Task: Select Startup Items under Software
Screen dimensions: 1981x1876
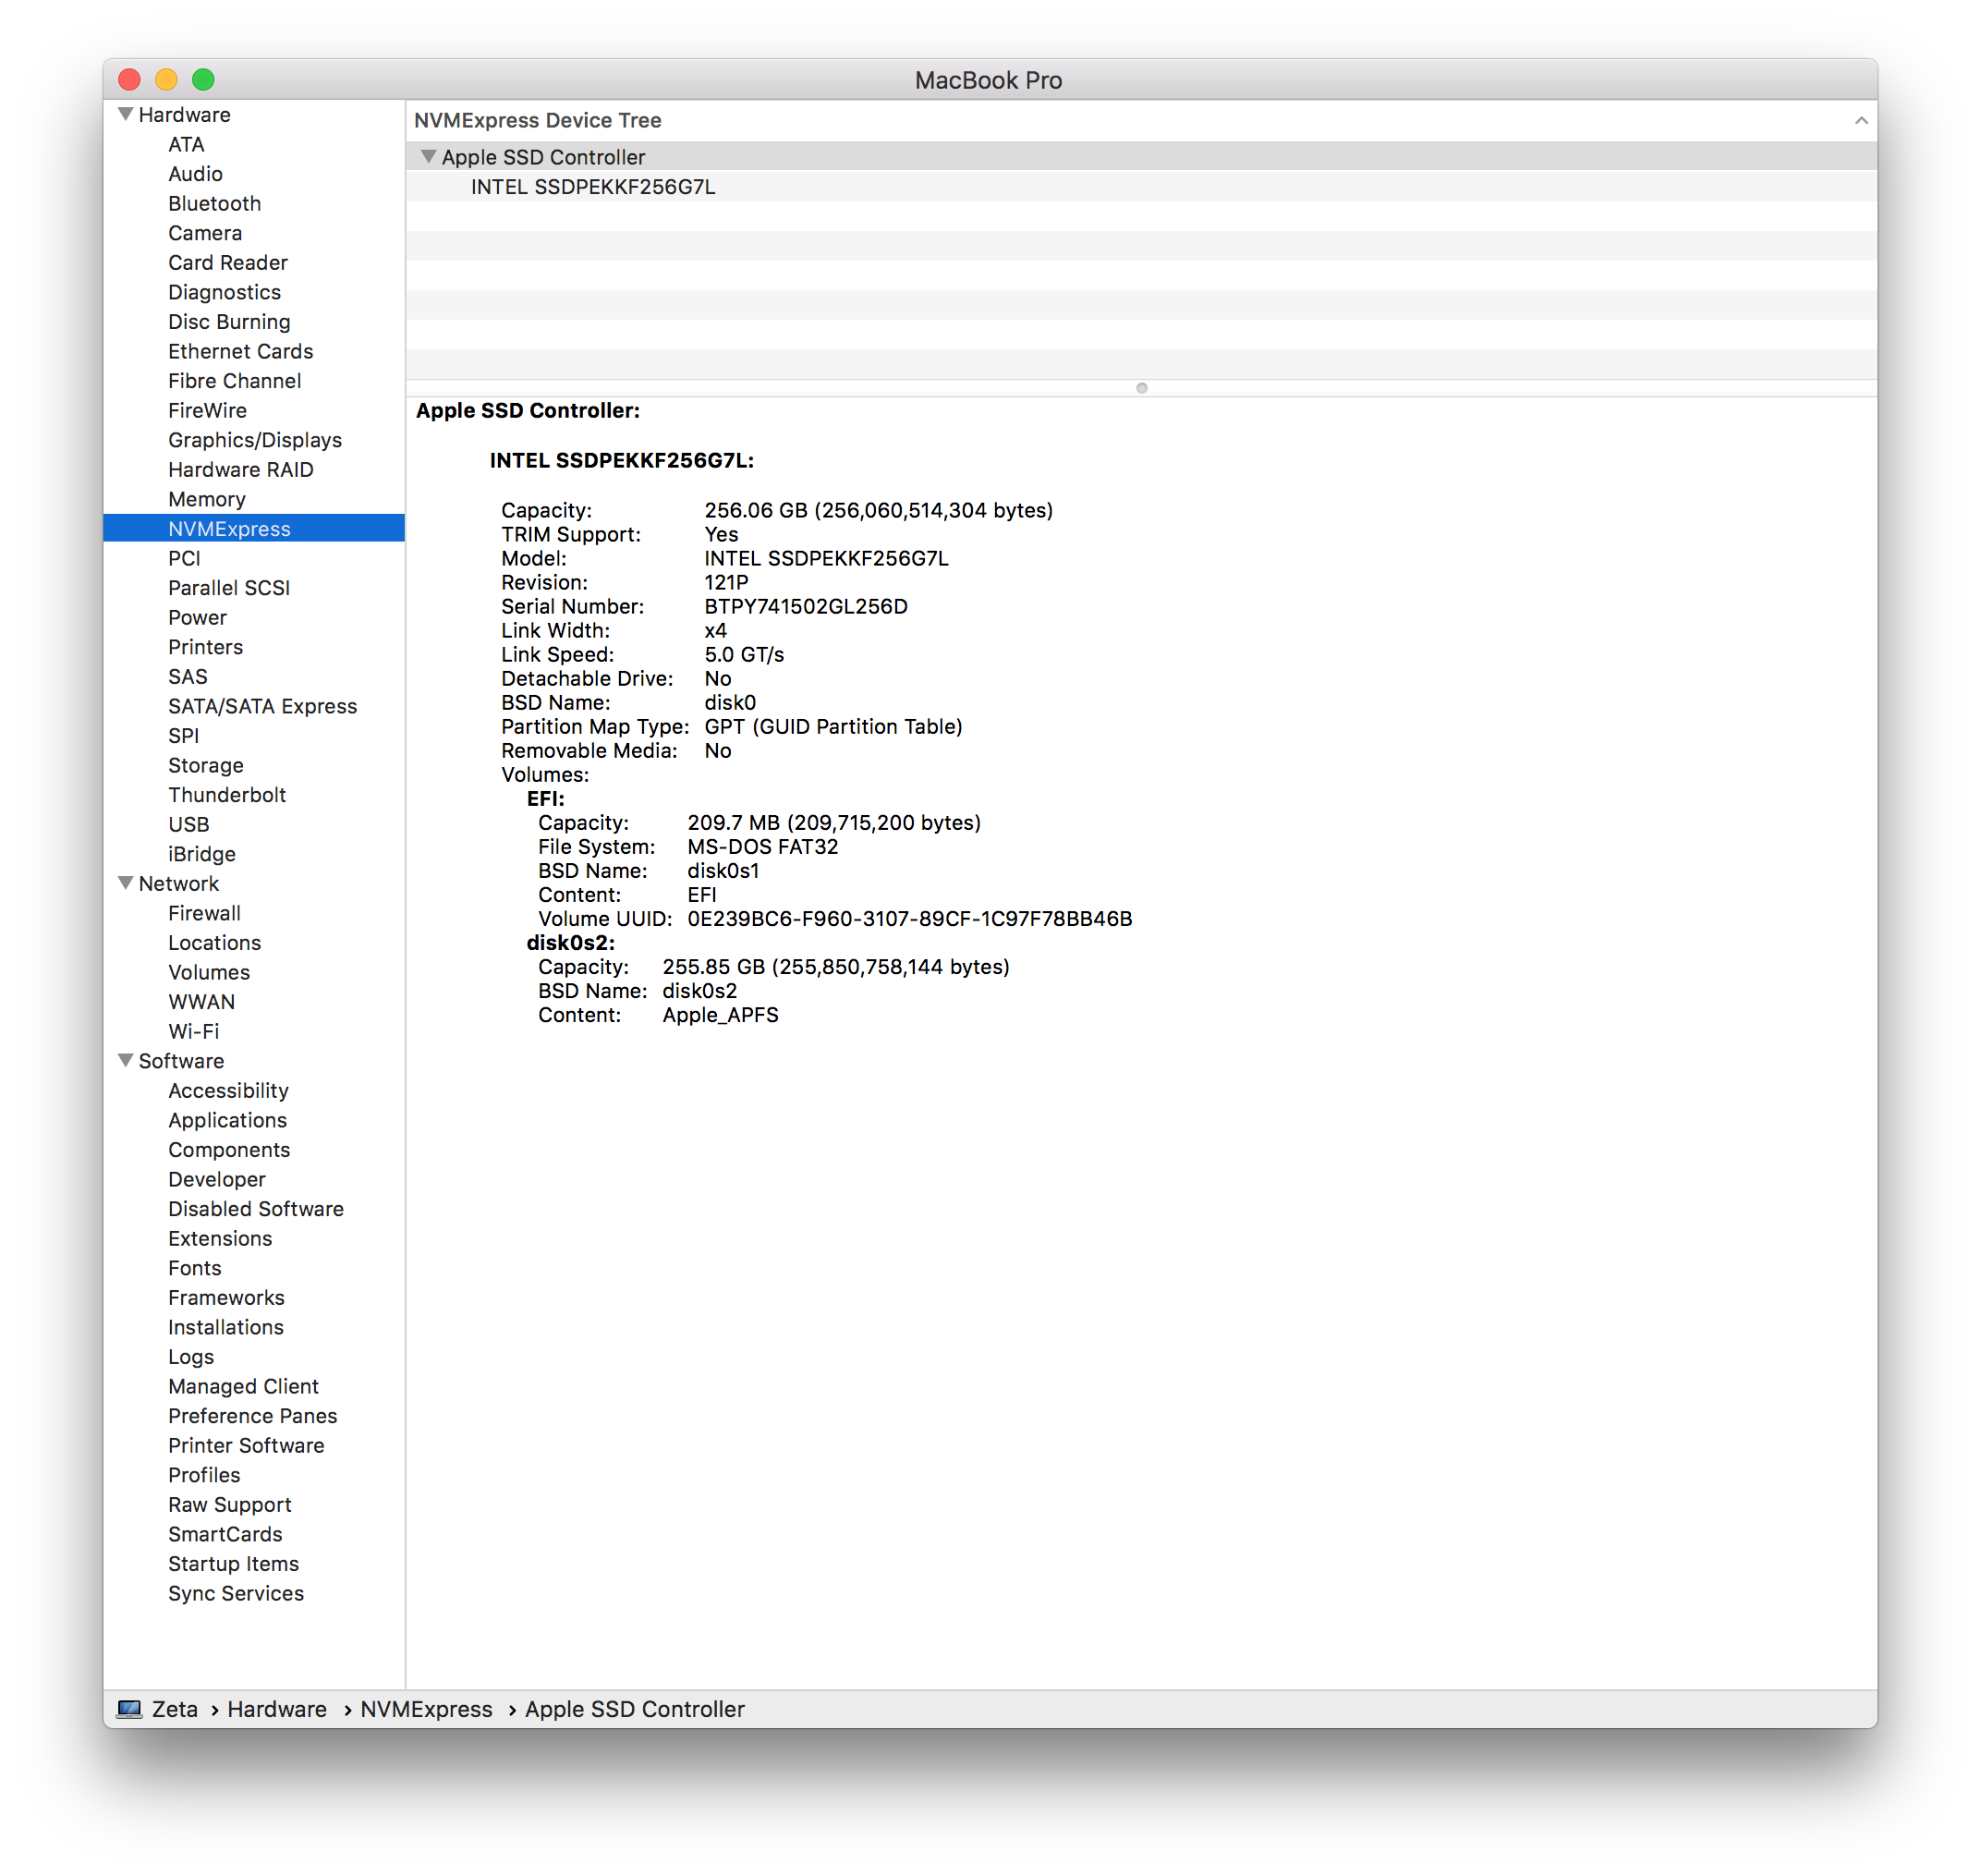Action: 233,1563
